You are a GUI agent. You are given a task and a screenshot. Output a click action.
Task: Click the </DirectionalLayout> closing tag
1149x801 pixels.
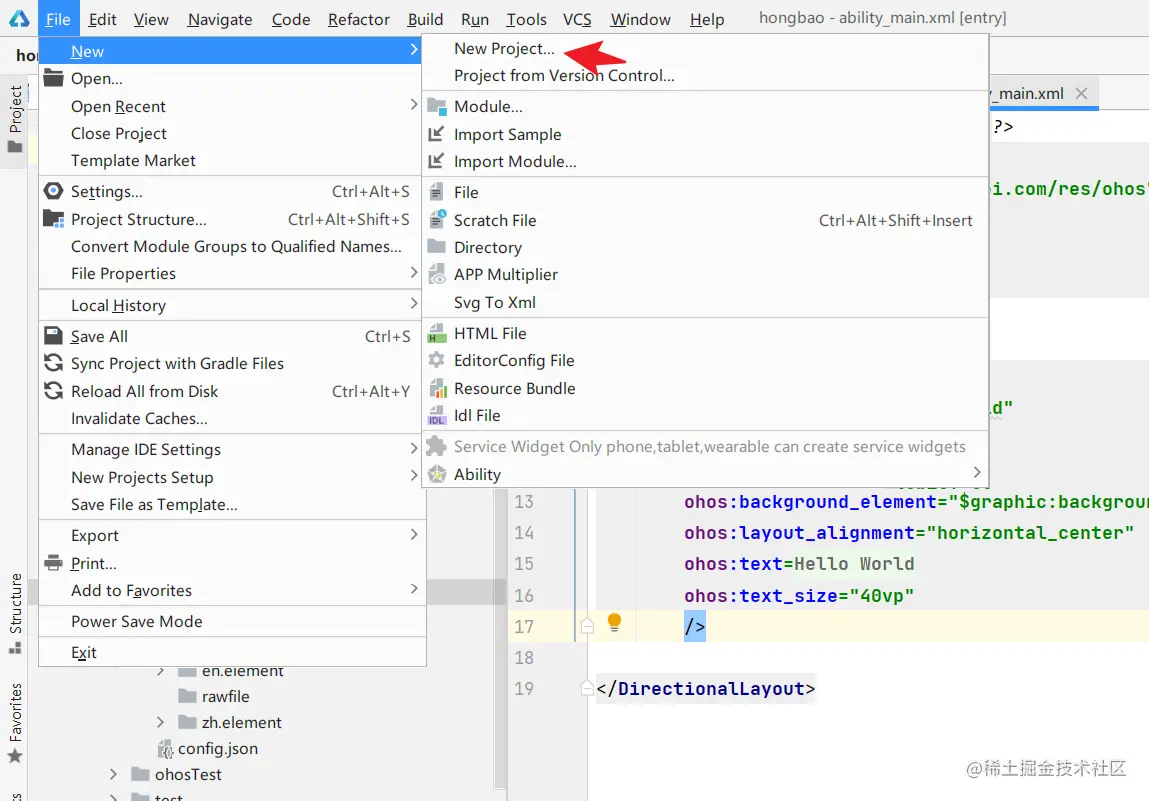706,689
